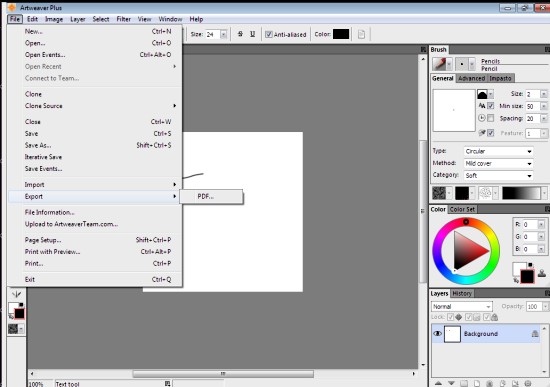Click the Layers panel options icon
550x387 pixels.
(547, 293)
